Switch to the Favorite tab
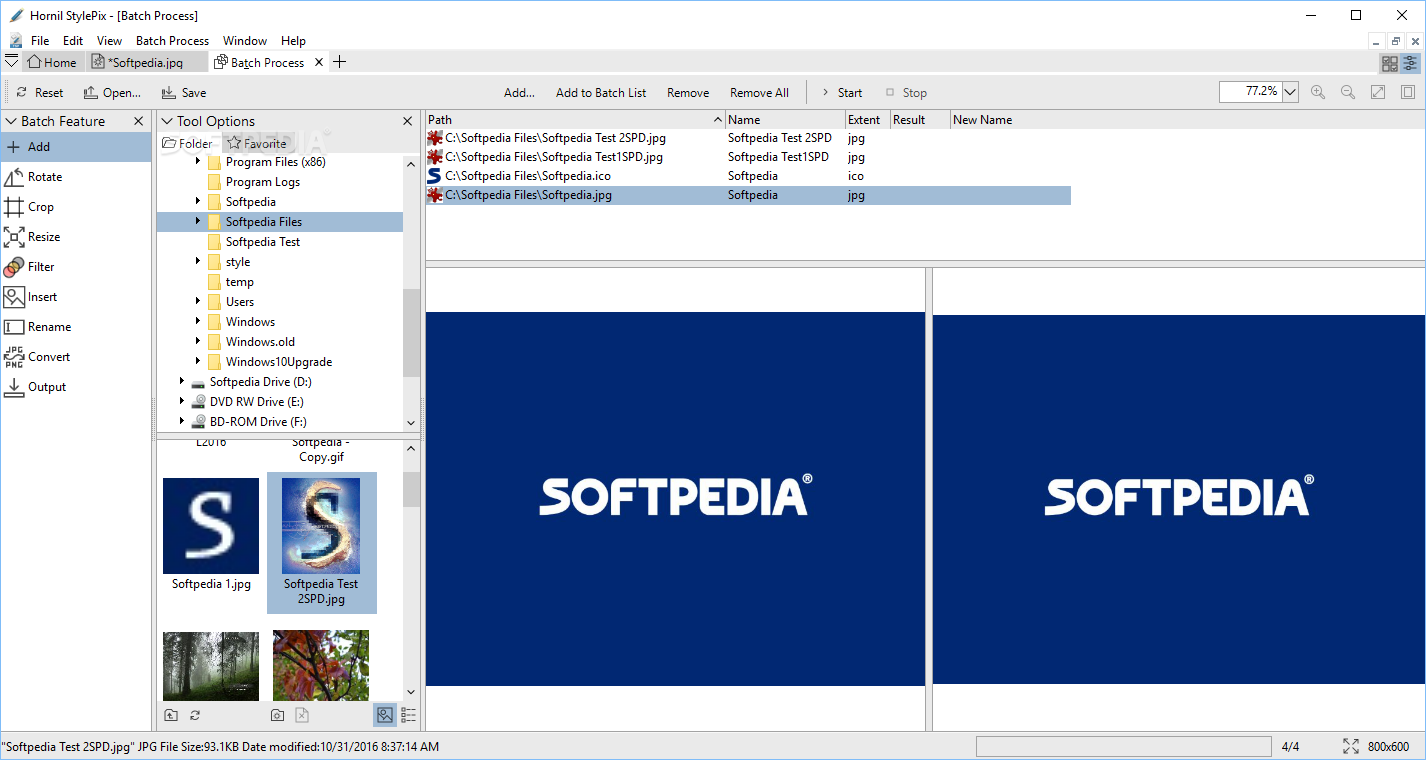The height and width of the screenshot is (760, 1426). (x=257, y=143)
